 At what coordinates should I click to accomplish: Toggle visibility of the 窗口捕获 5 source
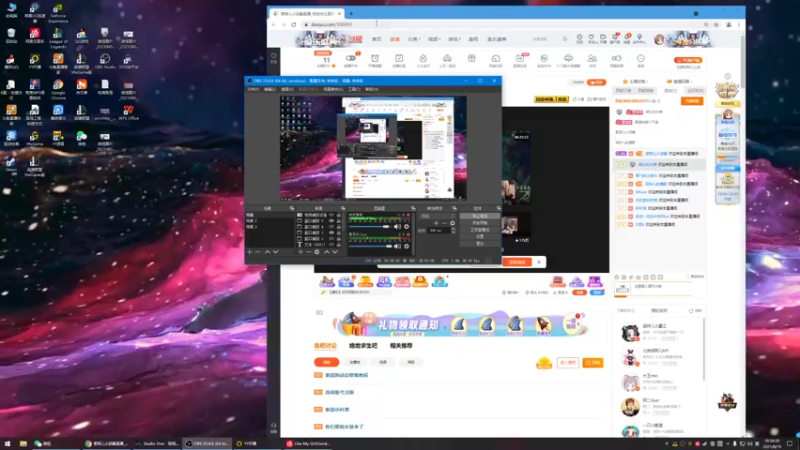[332, 221]
